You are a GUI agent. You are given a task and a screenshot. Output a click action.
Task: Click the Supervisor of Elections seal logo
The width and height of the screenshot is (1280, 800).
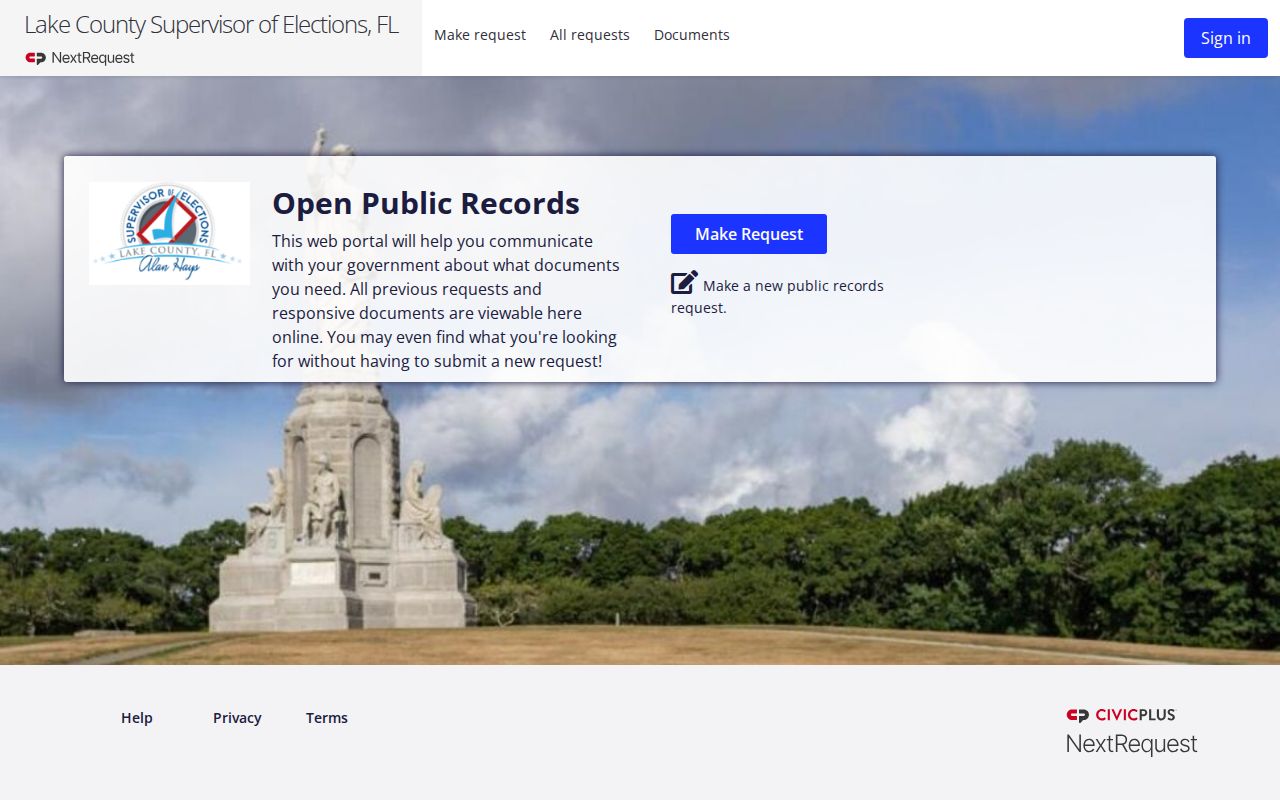point(169,233)
